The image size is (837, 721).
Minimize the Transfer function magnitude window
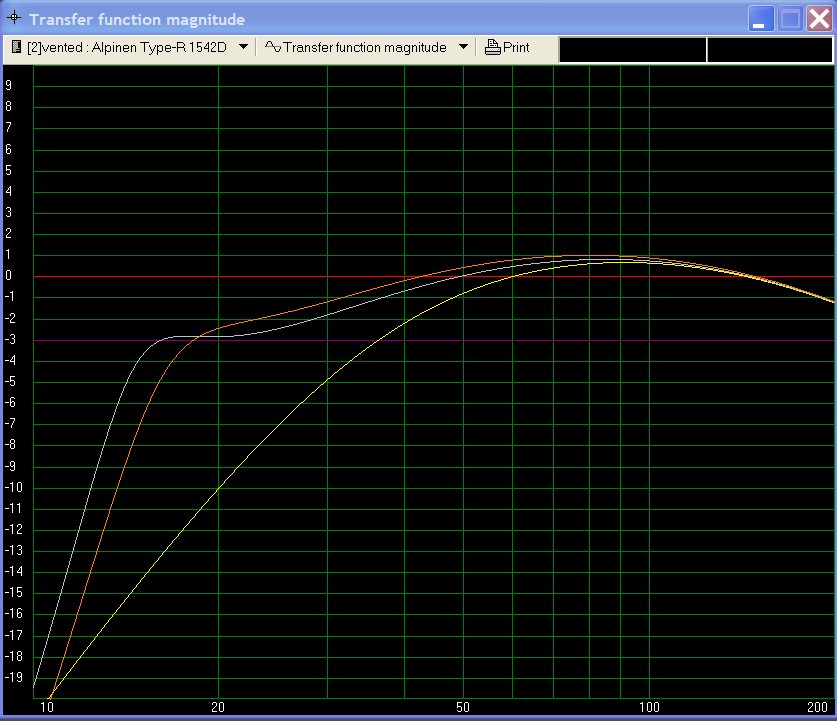pos(763,19)
